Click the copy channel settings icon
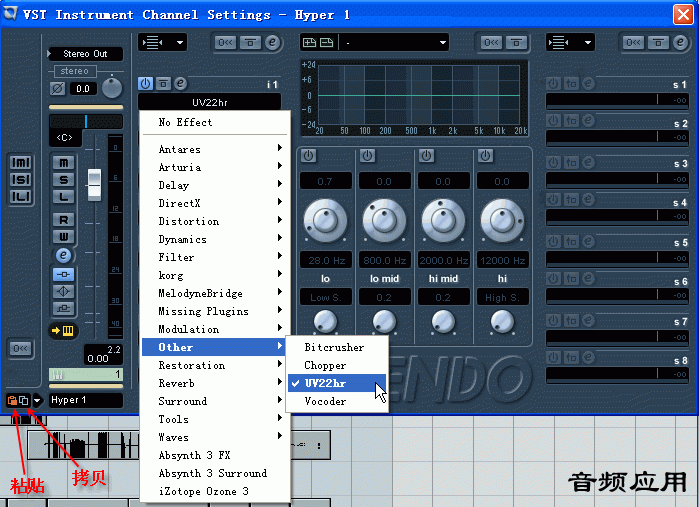 24,400
